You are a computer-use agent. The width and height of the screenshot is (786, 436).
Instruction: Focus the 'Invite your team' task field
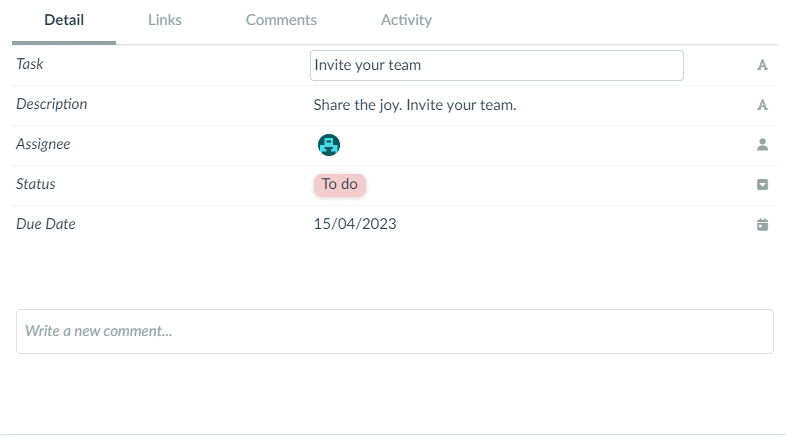tap(496, 65)
